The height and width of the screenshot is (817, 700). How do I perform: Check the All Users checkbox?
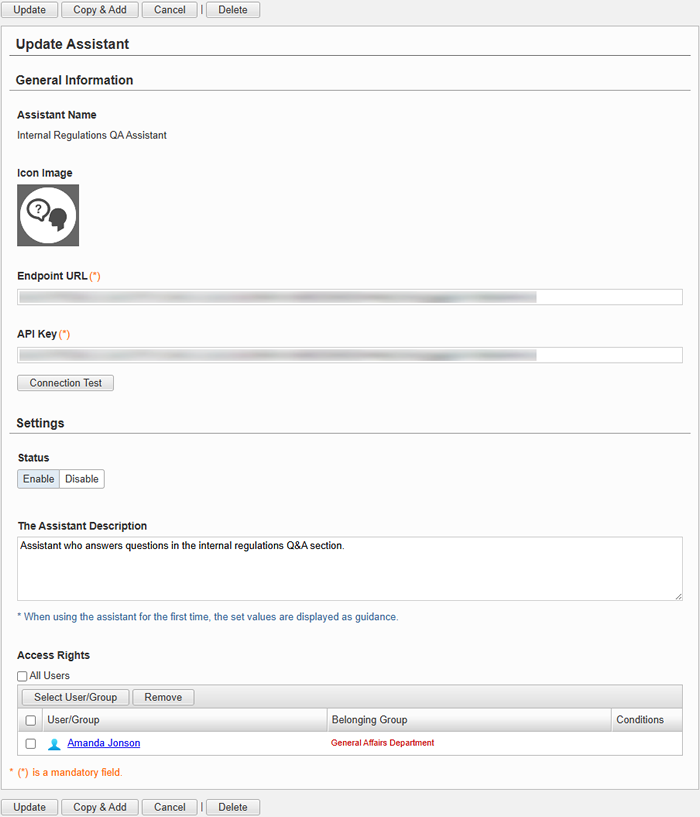22,676
